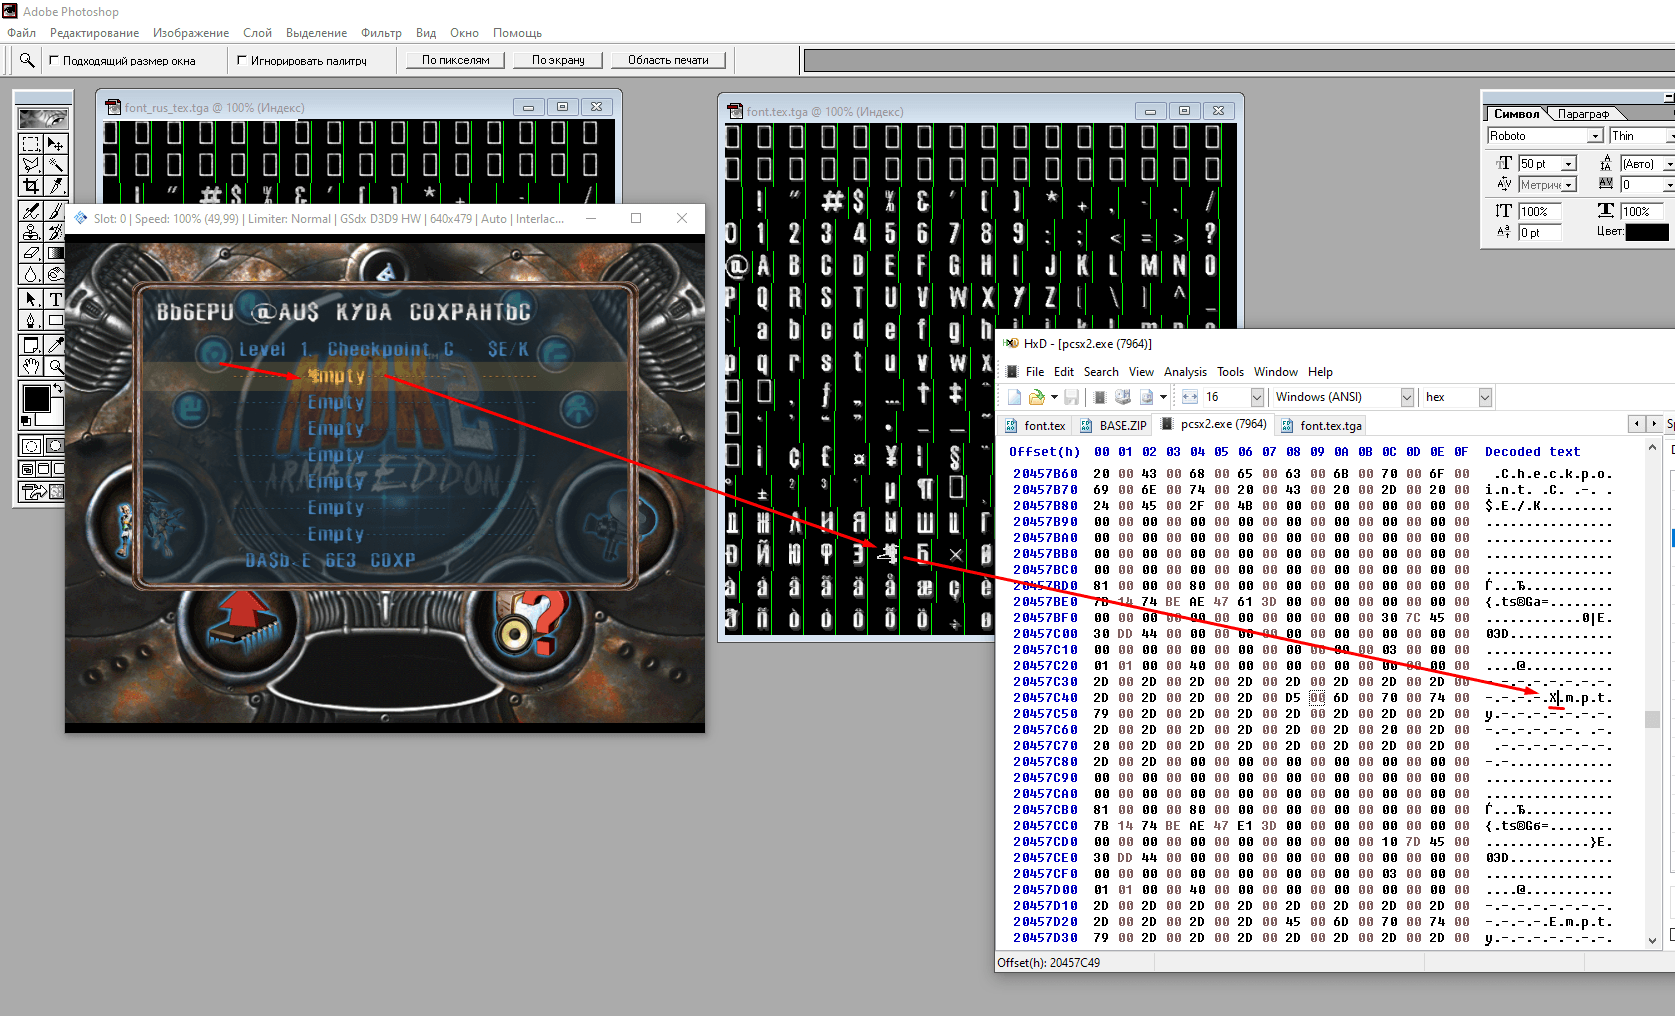1675x1016 pixels.
Task: Click the HxD tab scroll right arrow
Action: click(1654, 424)
